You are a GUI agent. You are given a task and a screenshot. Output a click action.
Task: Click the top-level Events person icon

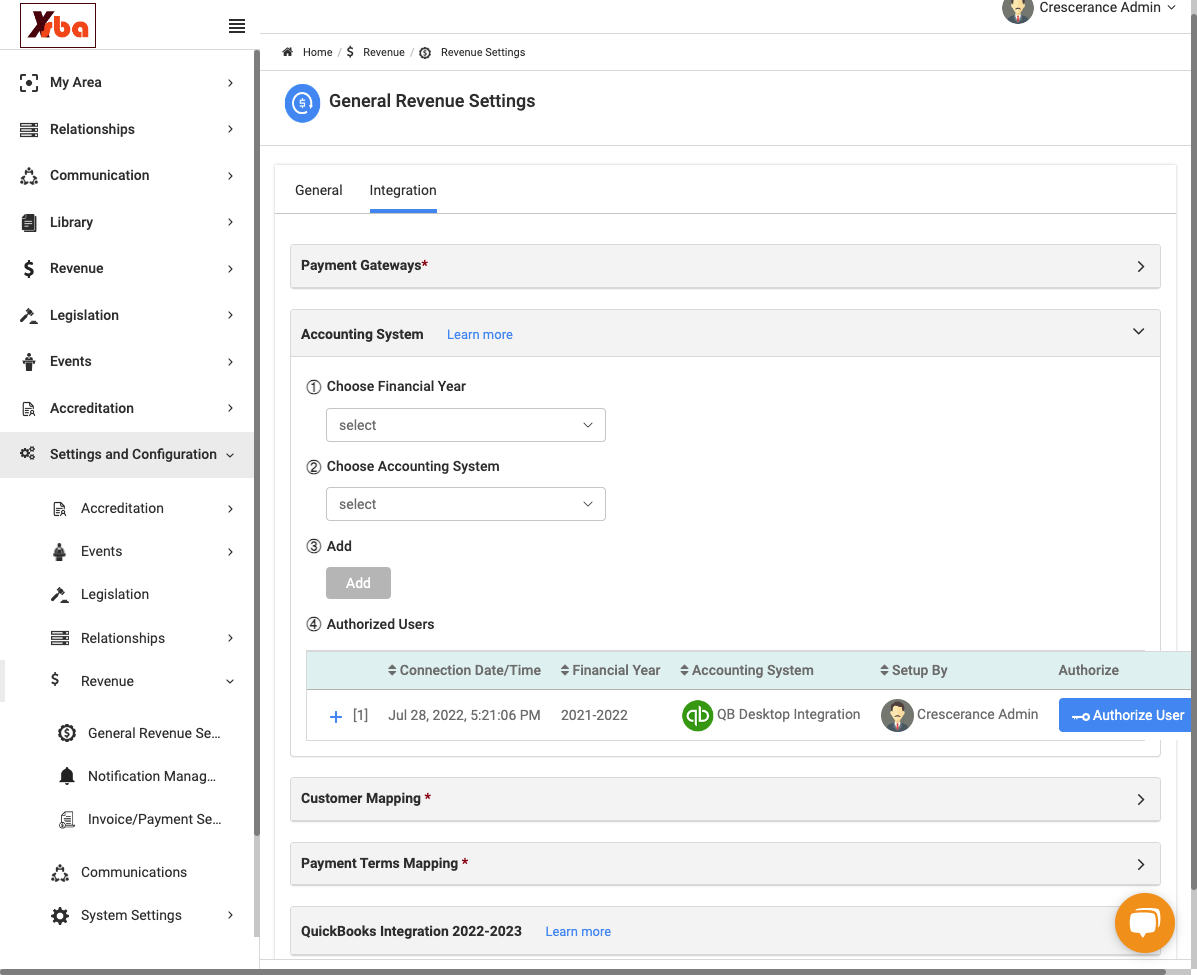(29, 362)
